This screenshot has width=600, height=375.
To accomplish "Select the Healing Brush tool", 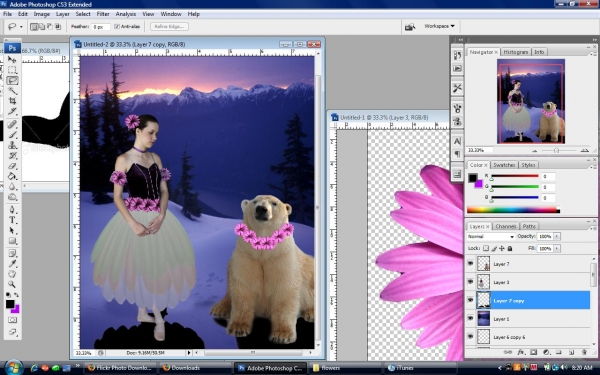I will [x=12, y=124].
